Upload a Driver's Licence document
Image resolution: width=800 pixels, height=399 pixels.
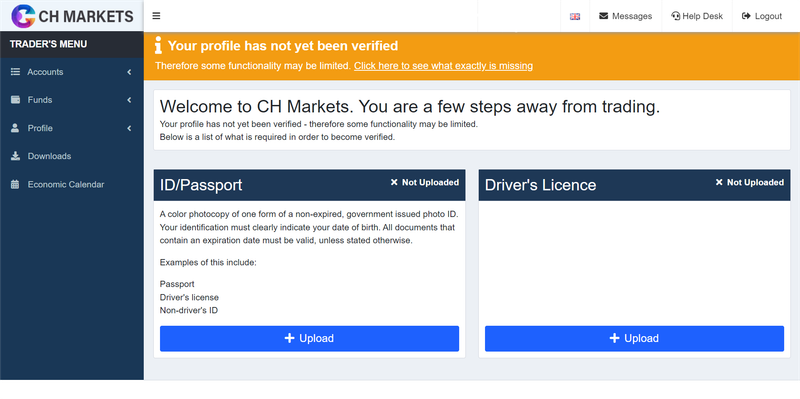[634, 338]
